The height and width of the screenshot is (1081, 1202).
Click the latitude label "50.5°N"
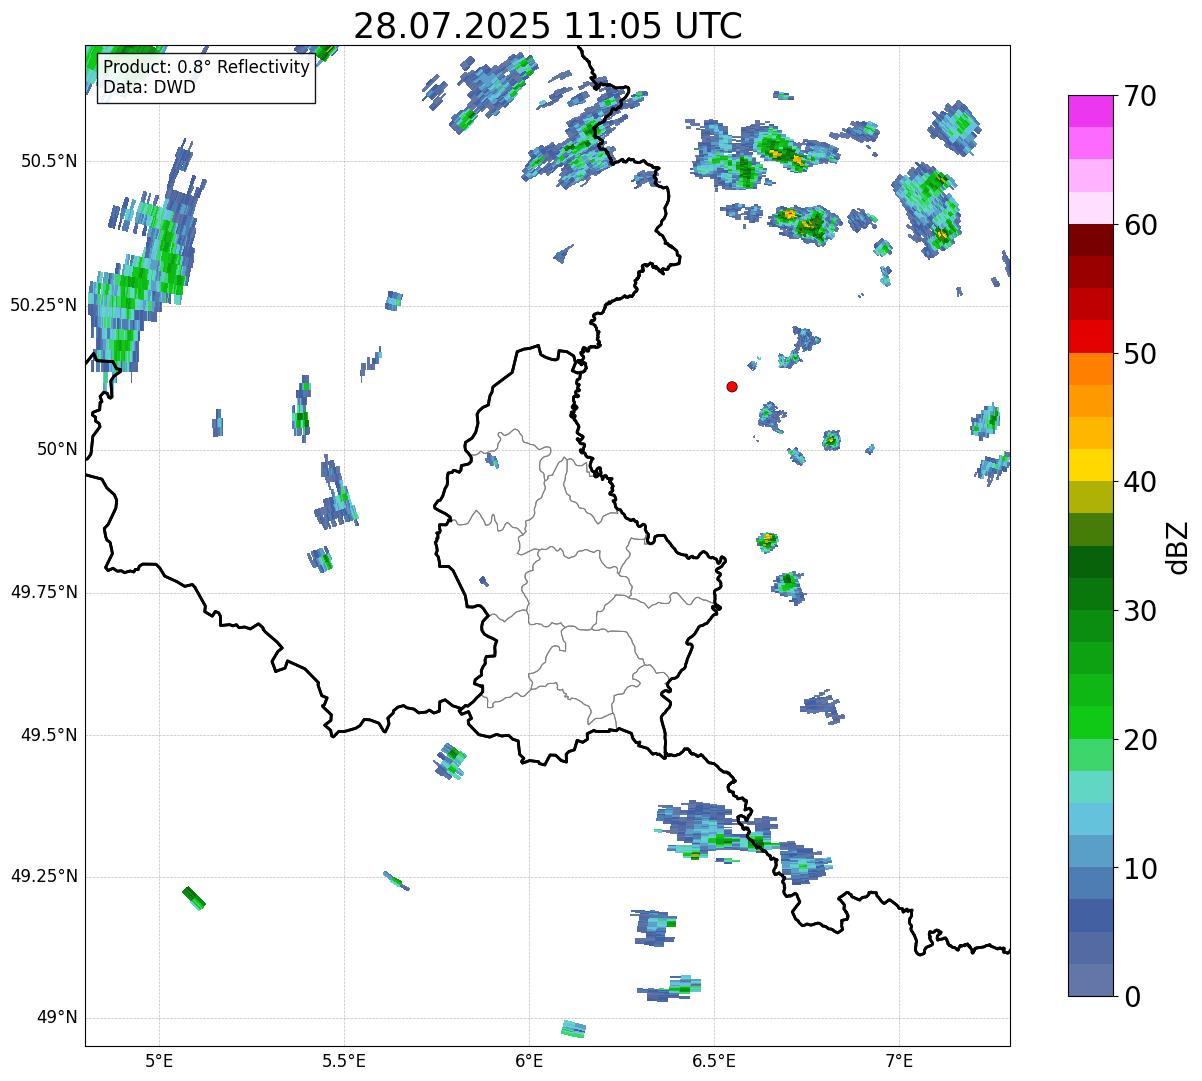click(49, 161)
